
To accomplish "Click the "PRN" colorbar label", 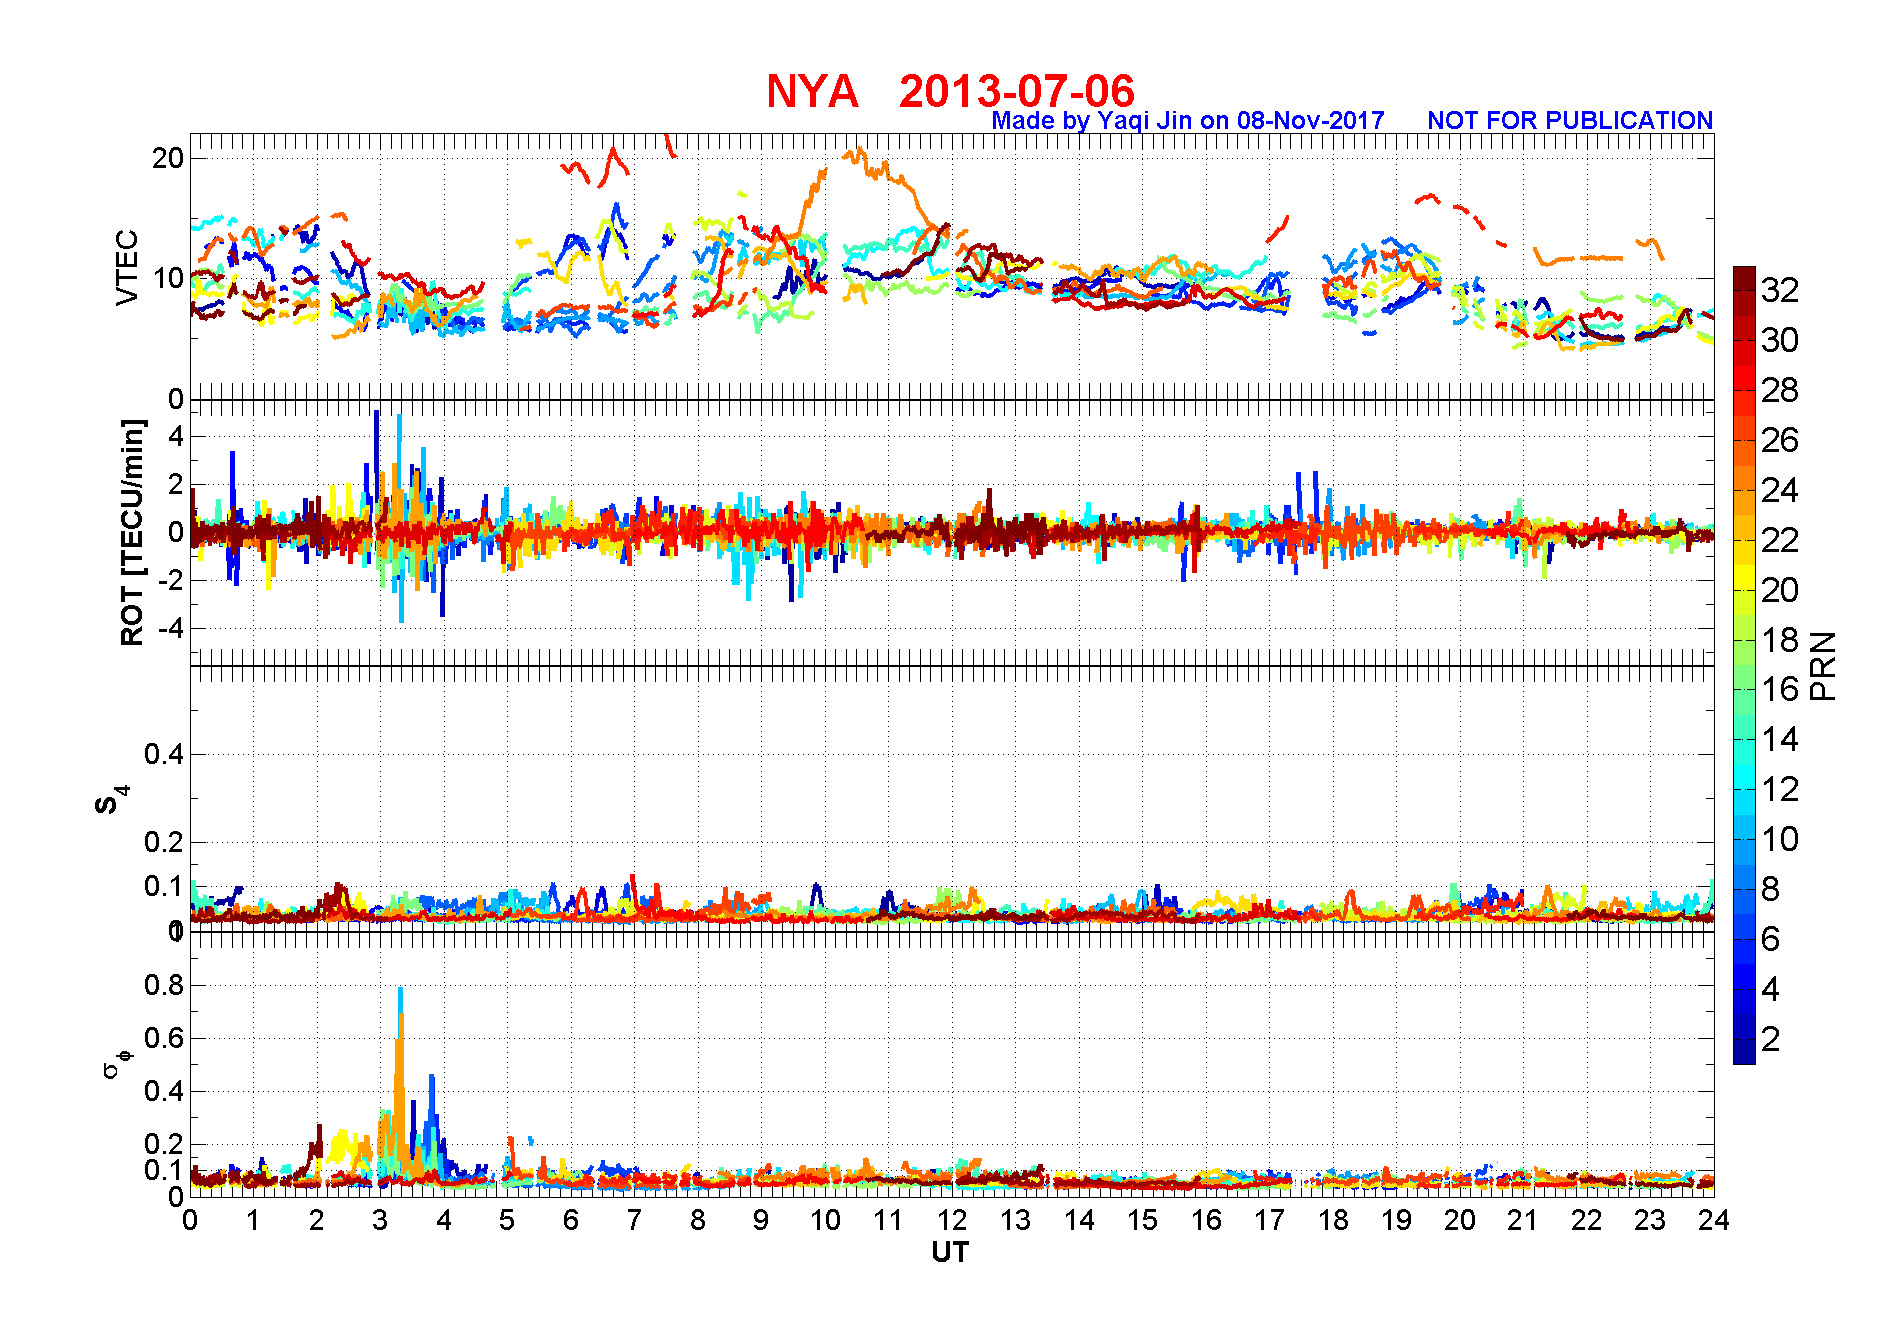I will [1823, 666].
